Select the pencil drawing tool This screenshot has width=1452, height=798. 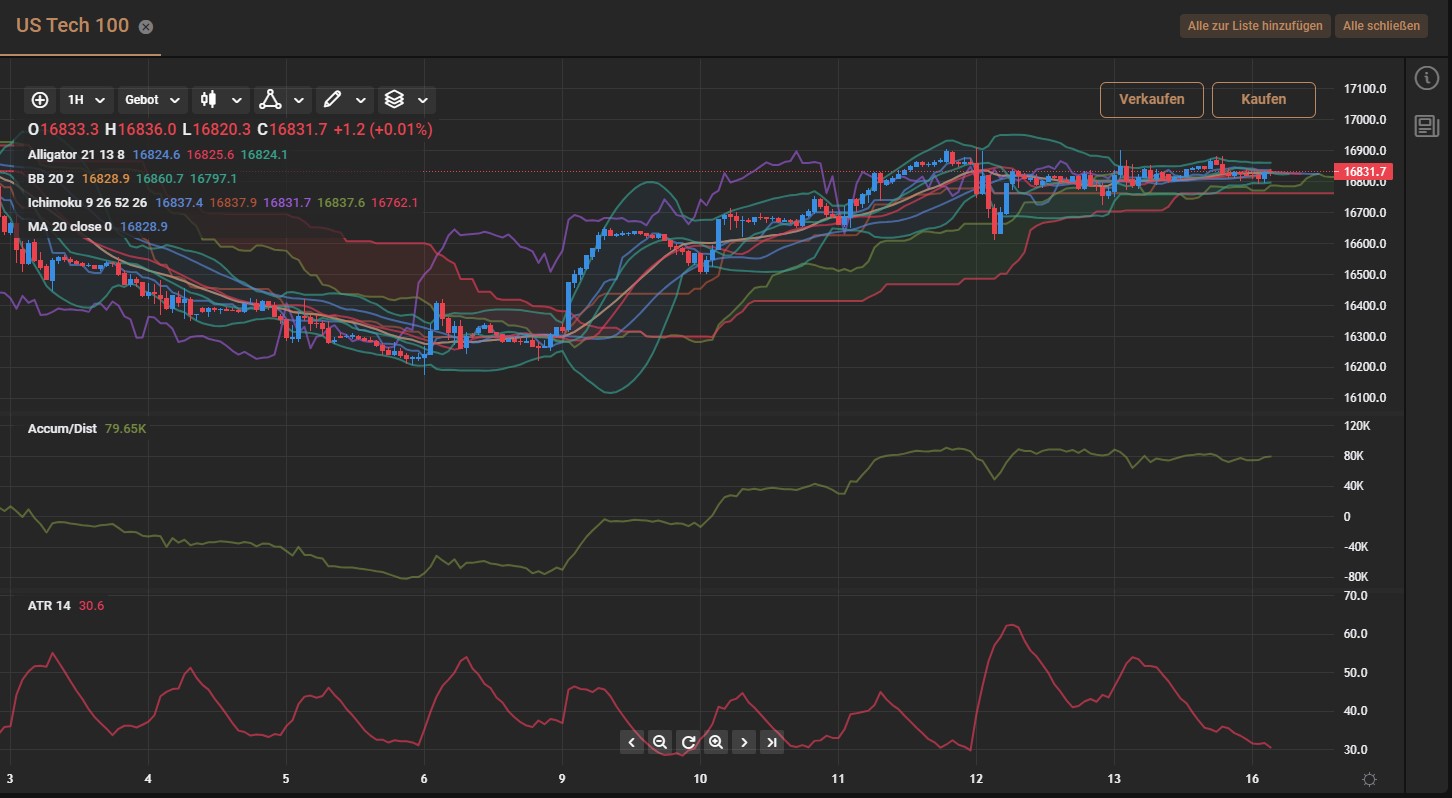pos(333,100)
